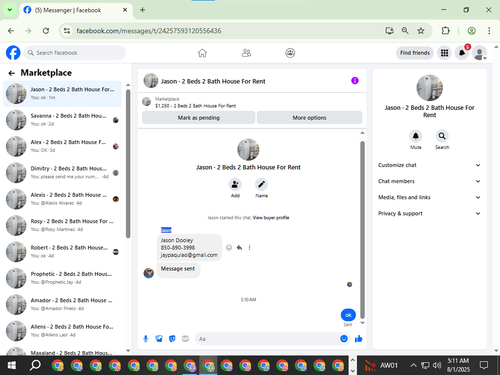Image resolution: width=500 pixels, height=375 pixels.
Task: Reload the page
Action: click(x=46, y=31)
